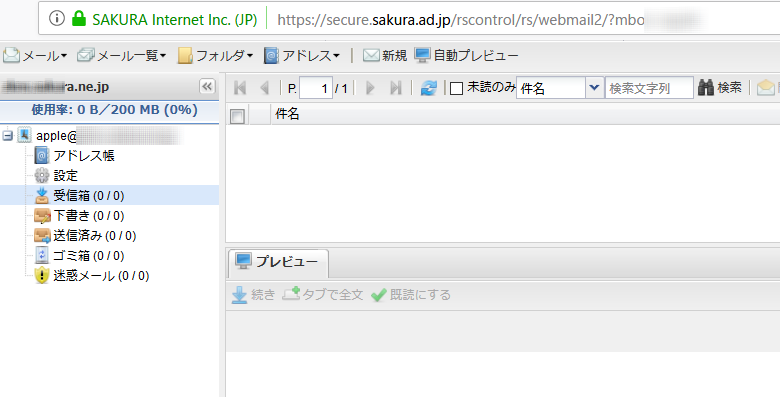
Task: Open the アドレス menu
Action: pos(301,55)
